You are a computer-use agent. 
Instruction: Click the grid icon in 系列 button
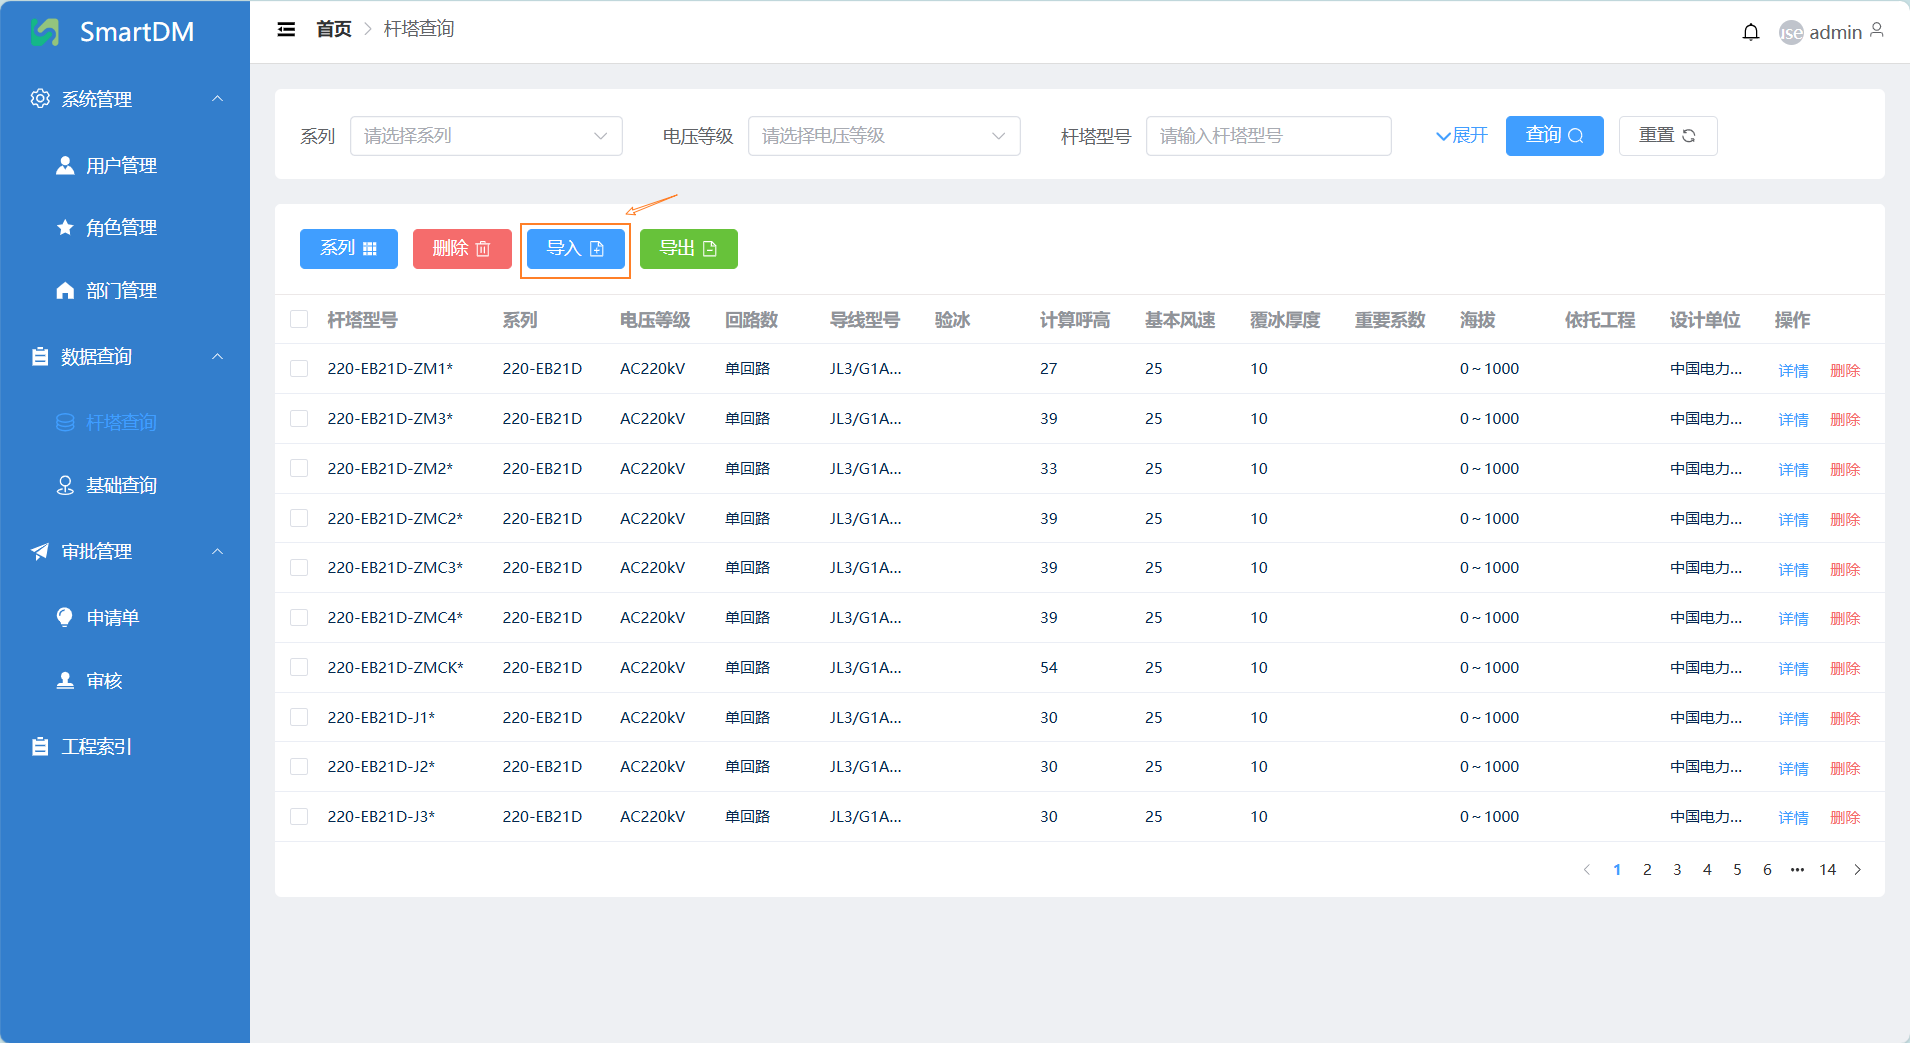[370, 249]
